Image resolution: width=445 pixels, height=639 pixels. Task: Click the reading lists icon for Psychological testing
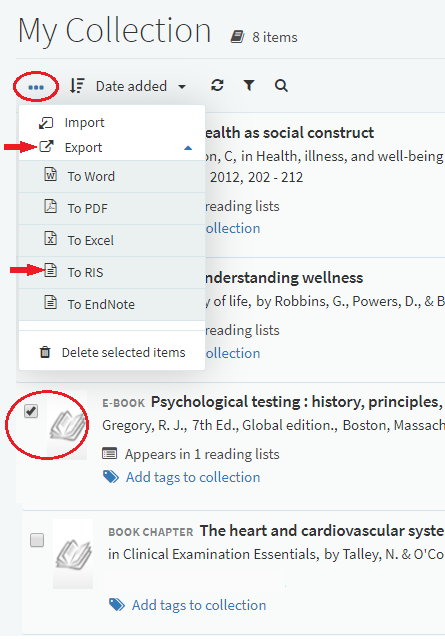[x=110, y=453]
